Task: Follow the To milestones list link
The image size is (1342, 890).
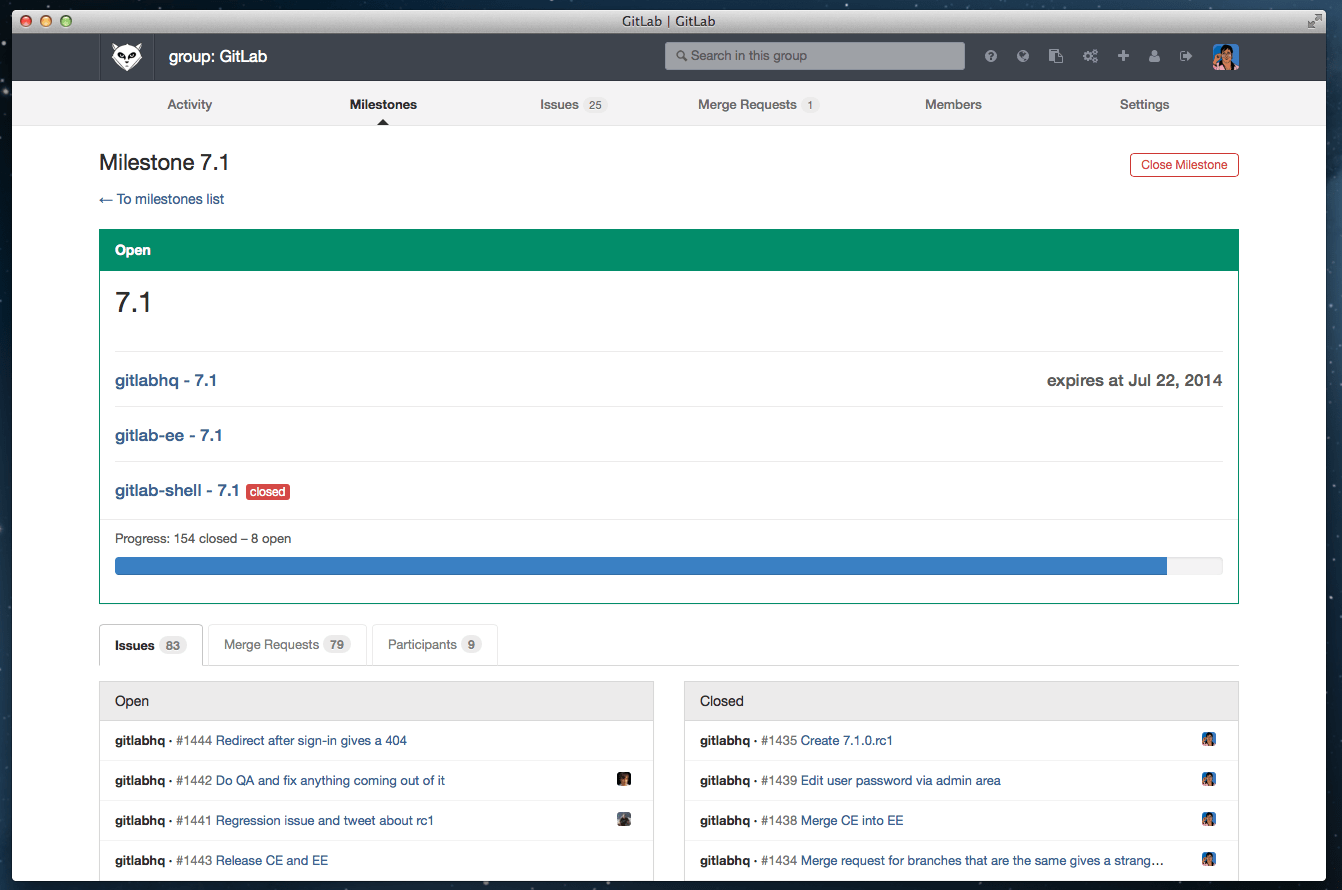Action: (162, 199)
